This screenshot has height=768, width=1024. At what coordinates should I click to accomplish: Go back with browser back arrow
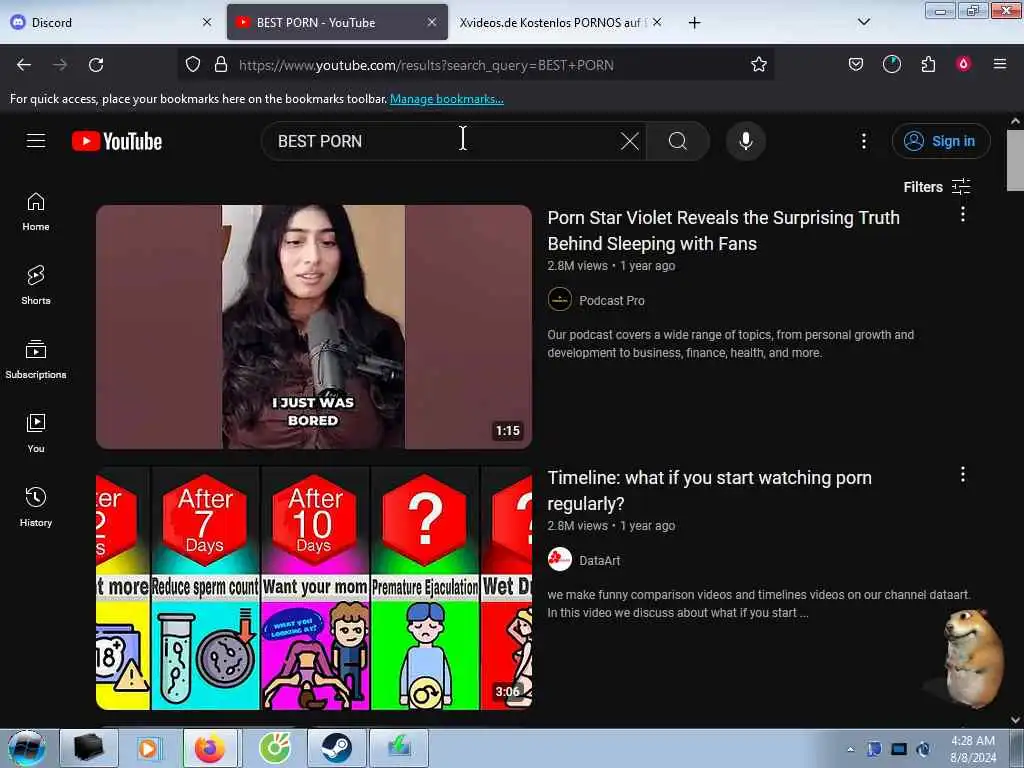click(x=24, y=65)
